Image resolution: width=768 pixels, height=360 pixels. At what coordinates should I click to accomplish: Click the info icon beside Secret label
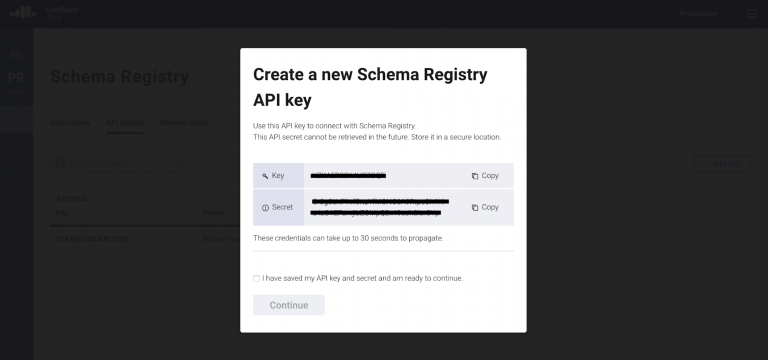(x=265, y=208)
